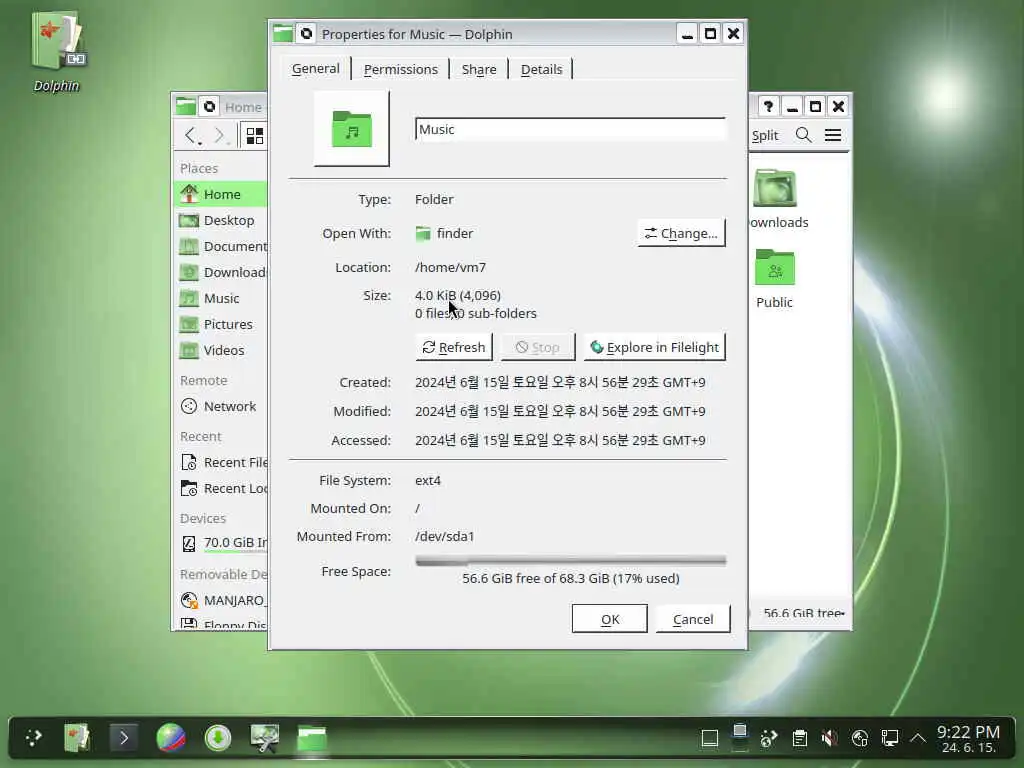The image size is (1024, 768).
Task: Cancel the Music Properties dialog
Action: pyautogui.click(x=693, y=619)
